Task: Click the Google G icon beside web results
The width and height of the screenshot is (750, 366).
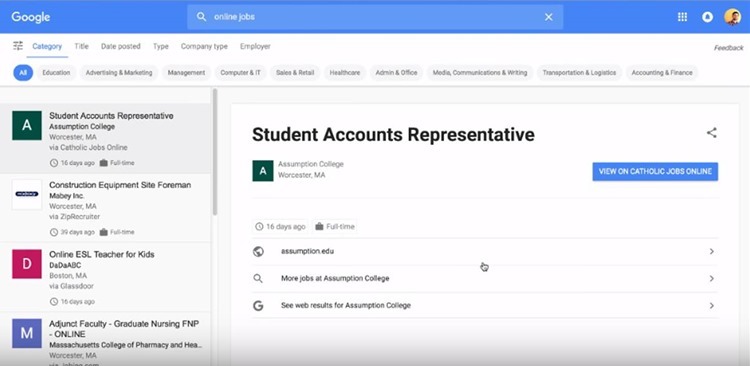Action: click(258, 305)
